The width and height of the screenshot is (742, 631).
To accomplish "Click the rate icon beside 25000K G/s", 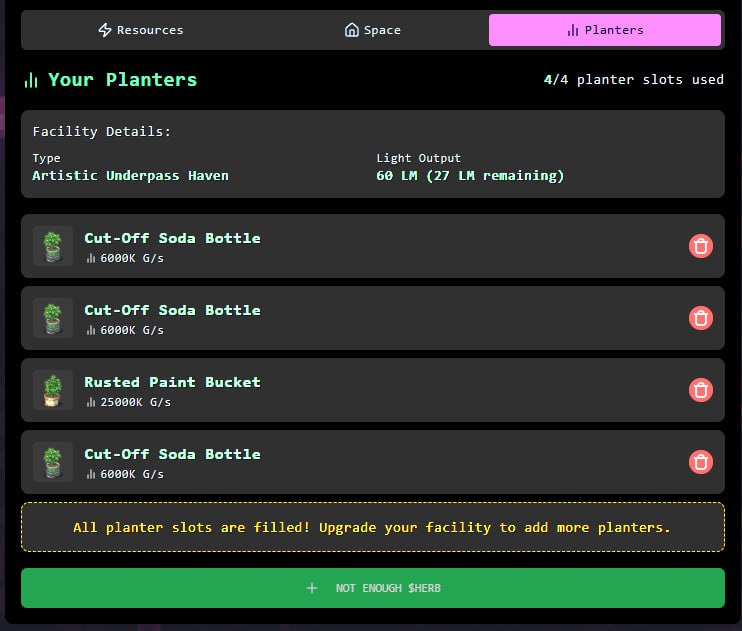I will click(x=91, y=402).
